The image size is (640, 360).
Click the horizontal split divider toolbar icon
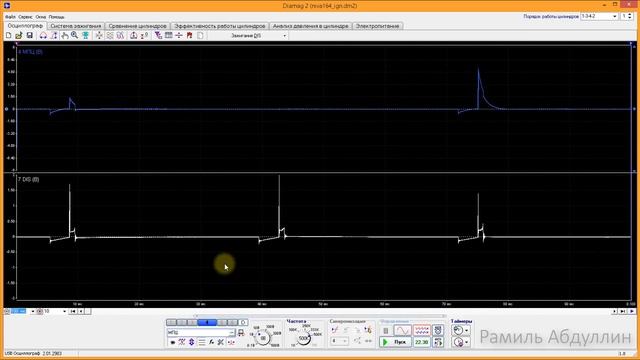pyautogui.click(x=179, y=36)
